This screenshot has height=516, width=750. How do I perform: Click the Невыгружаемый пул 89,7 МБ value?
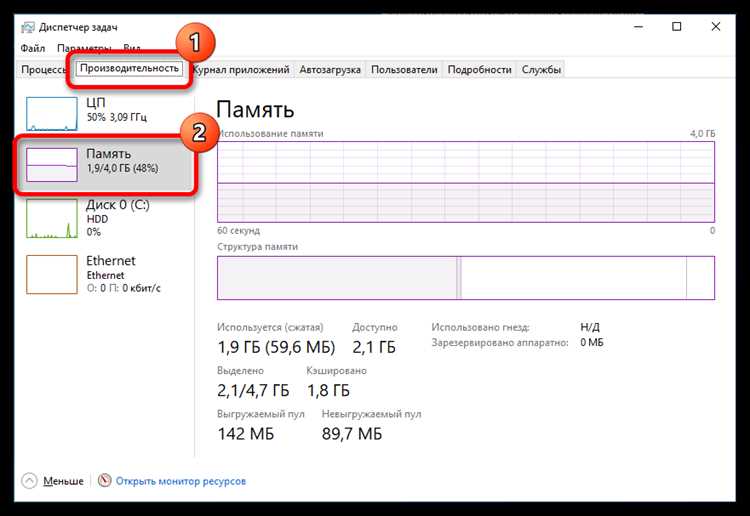point(352,434)
